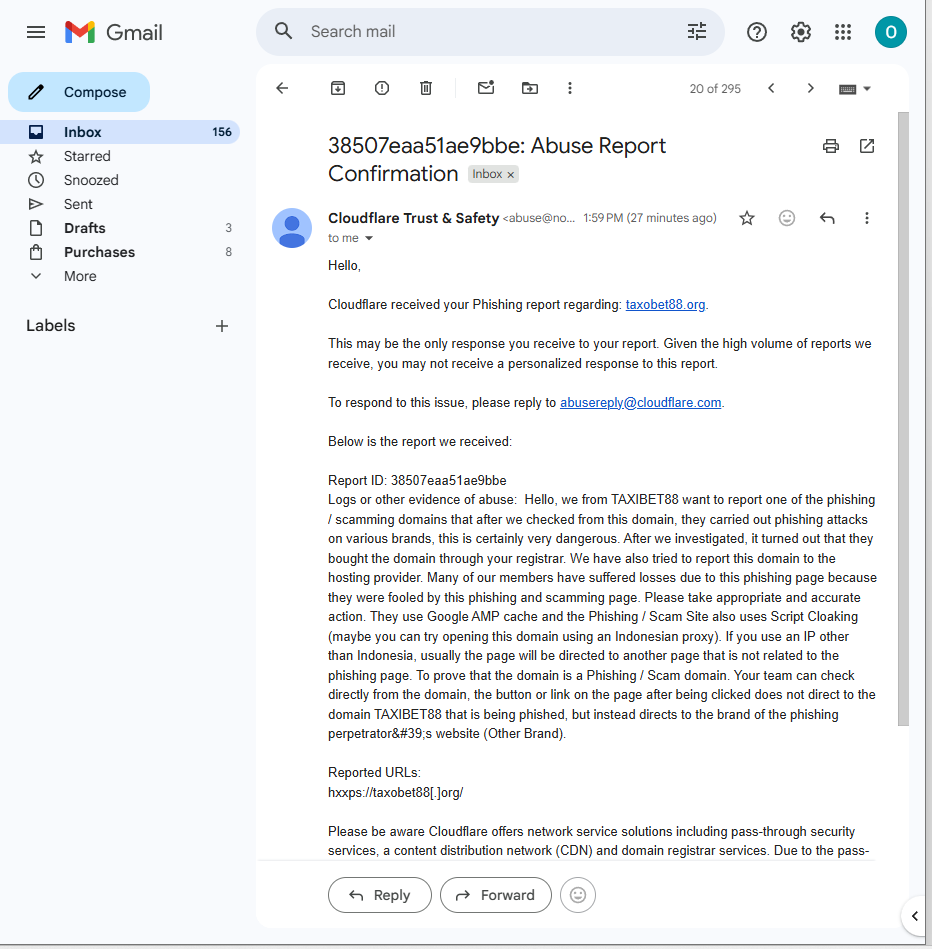Open toolbar More options three dots
Image resolution: width=932 pixels, height=949 pixels.
(x=569, y=88)
